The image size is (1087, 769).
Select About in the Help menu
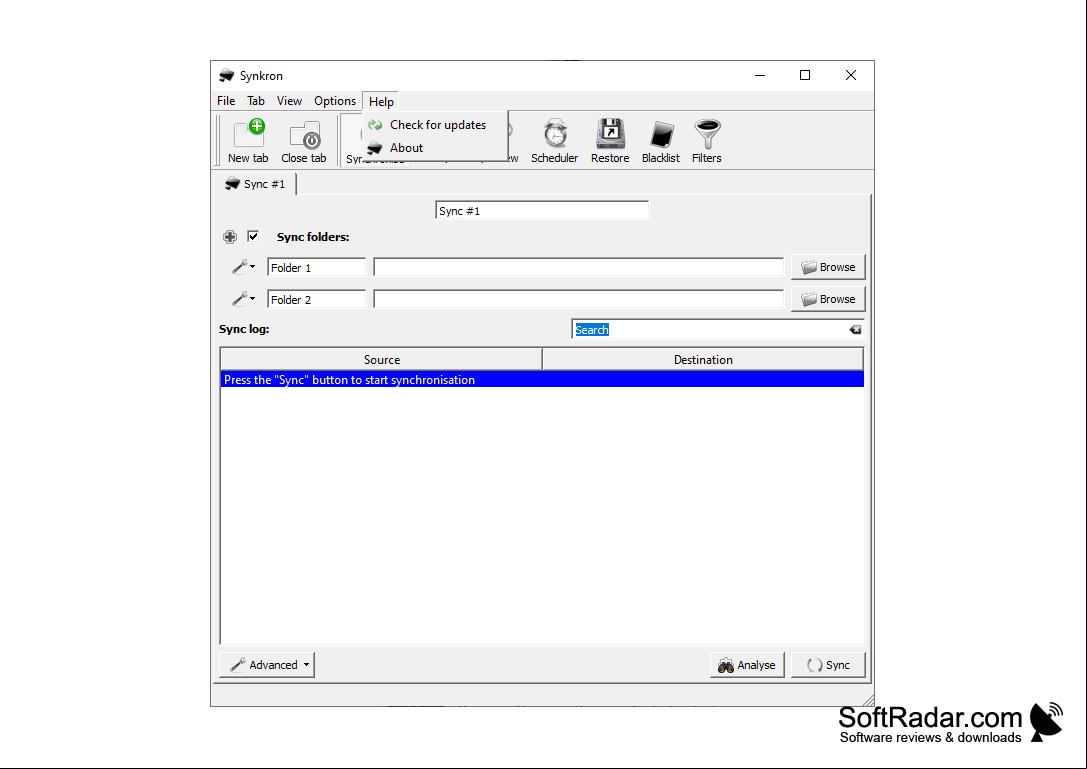tap(435, 148)
